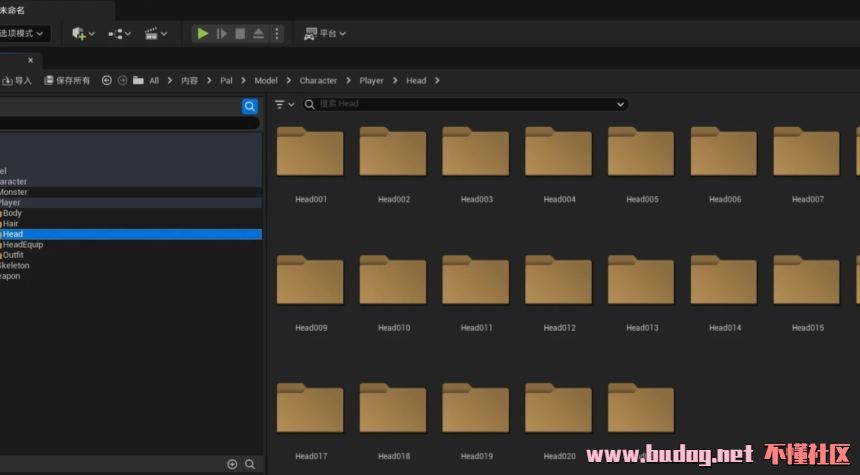Select the Head004 folder
Screen dimensions: 860x475
tap(558, 152)
